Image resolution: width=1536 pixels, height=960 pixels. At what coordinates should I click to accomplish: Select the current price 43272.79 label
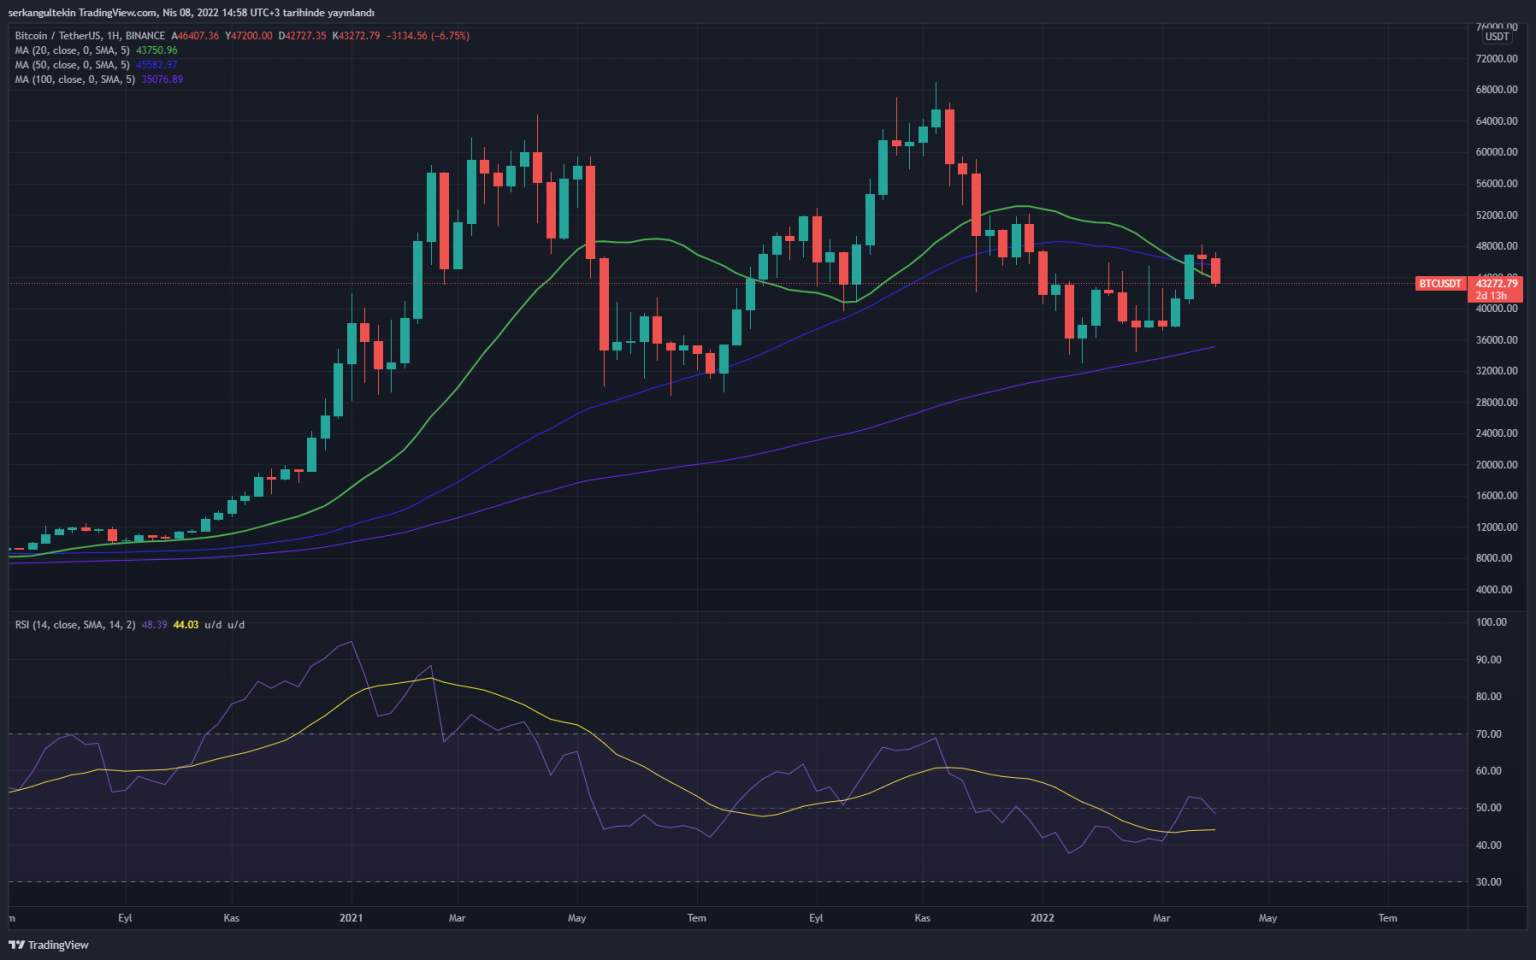[x=1496, y=284]
